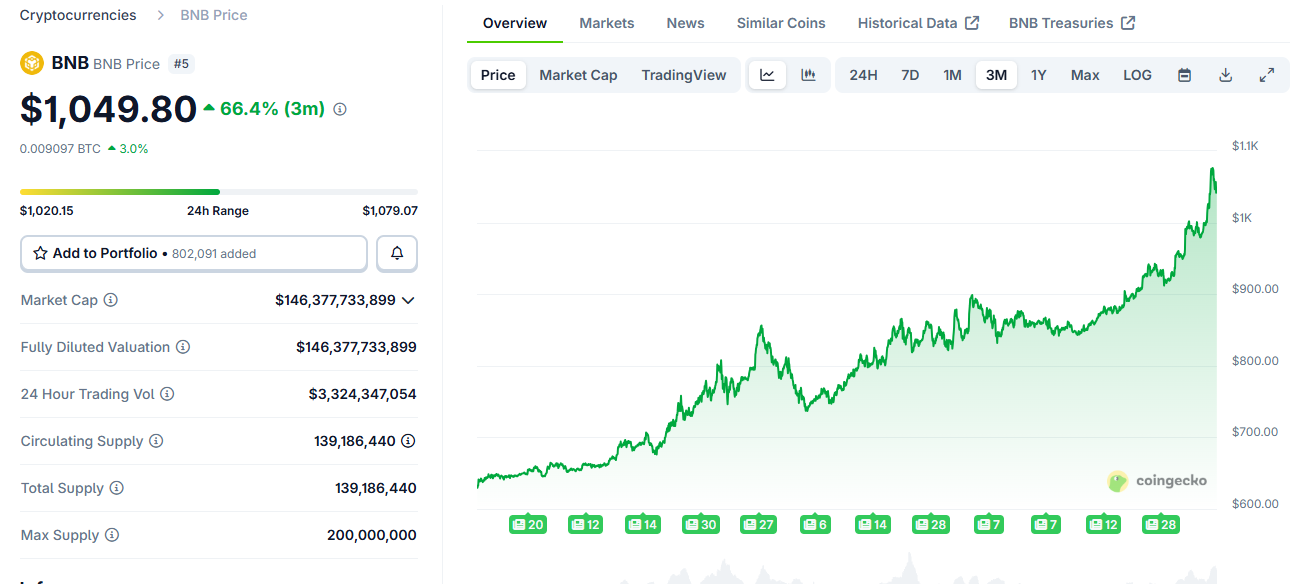
Task: Click icon after circulating supply value 139,186,440
Action: (409, 441)
